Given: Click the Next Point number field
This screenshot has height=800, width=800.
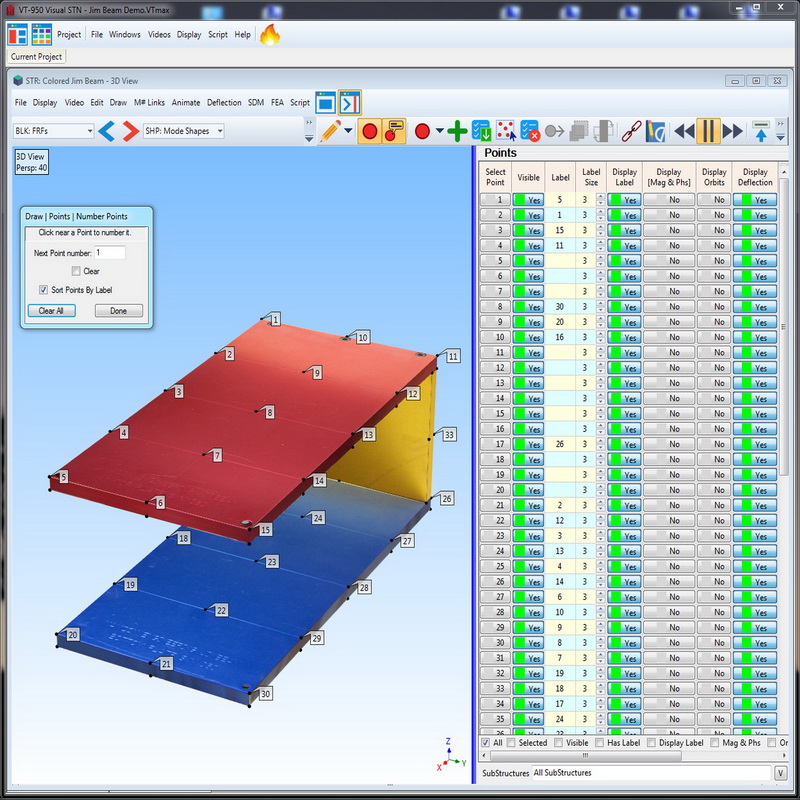Looking at the screenshot, I should click(110, 253).
